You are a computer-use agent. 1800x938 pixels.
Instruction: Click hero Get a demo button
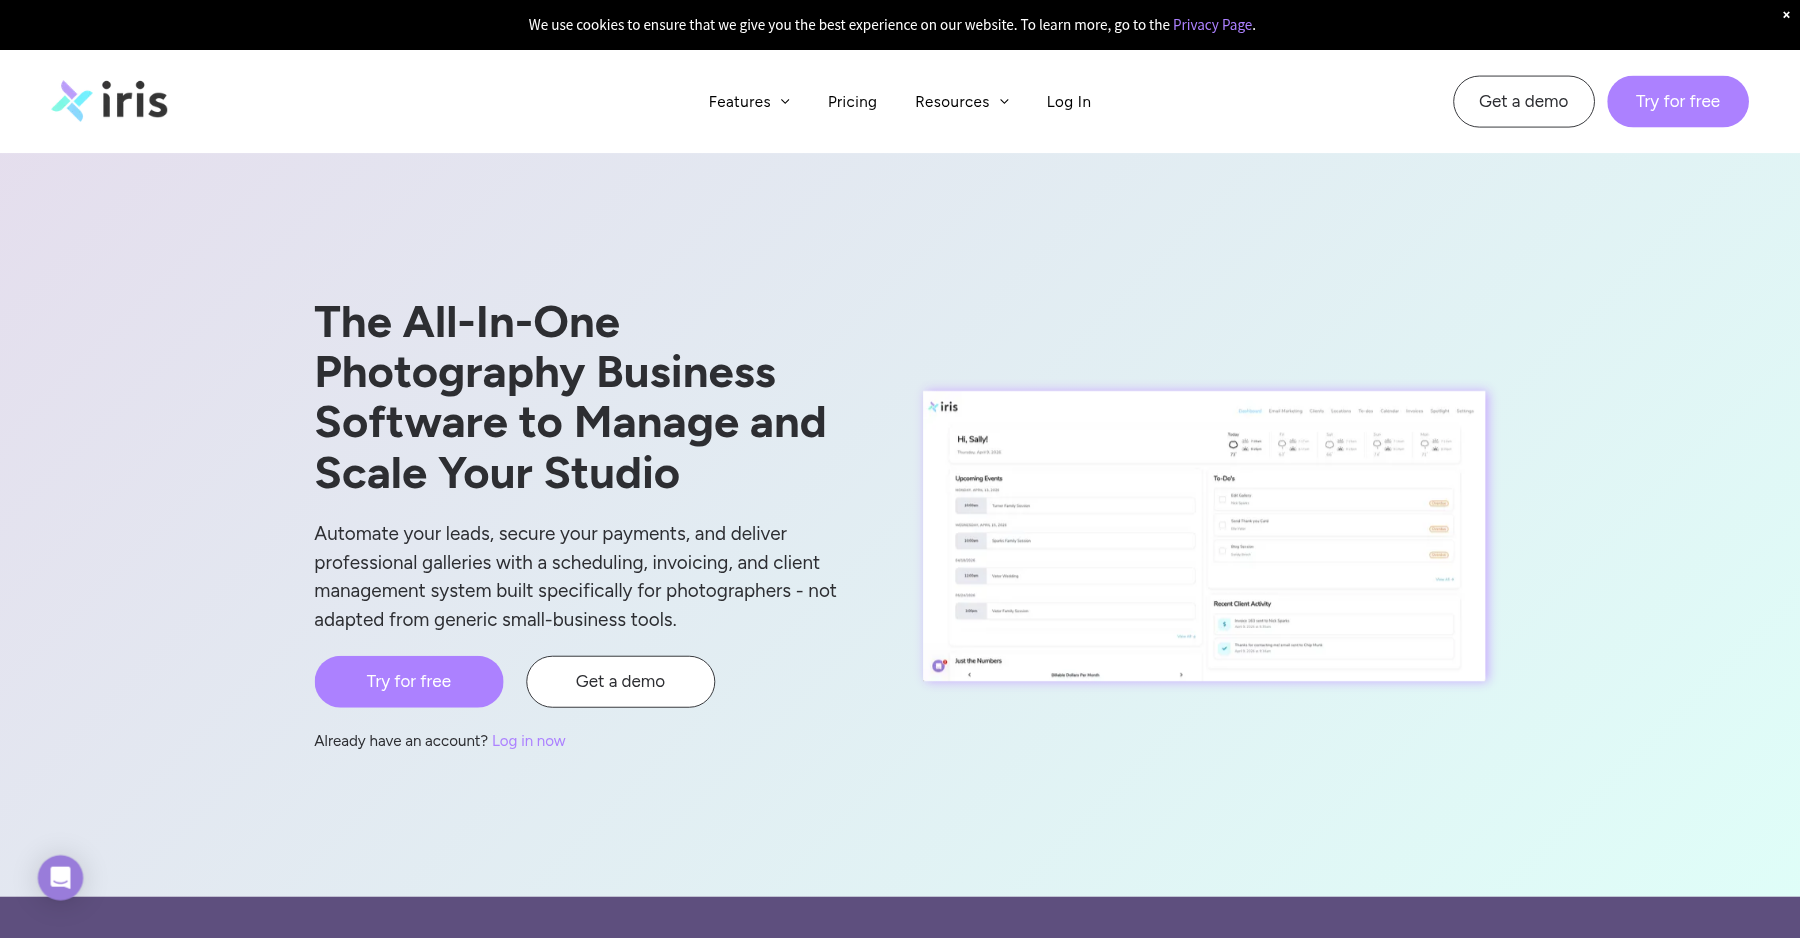[x=620, y=681]
